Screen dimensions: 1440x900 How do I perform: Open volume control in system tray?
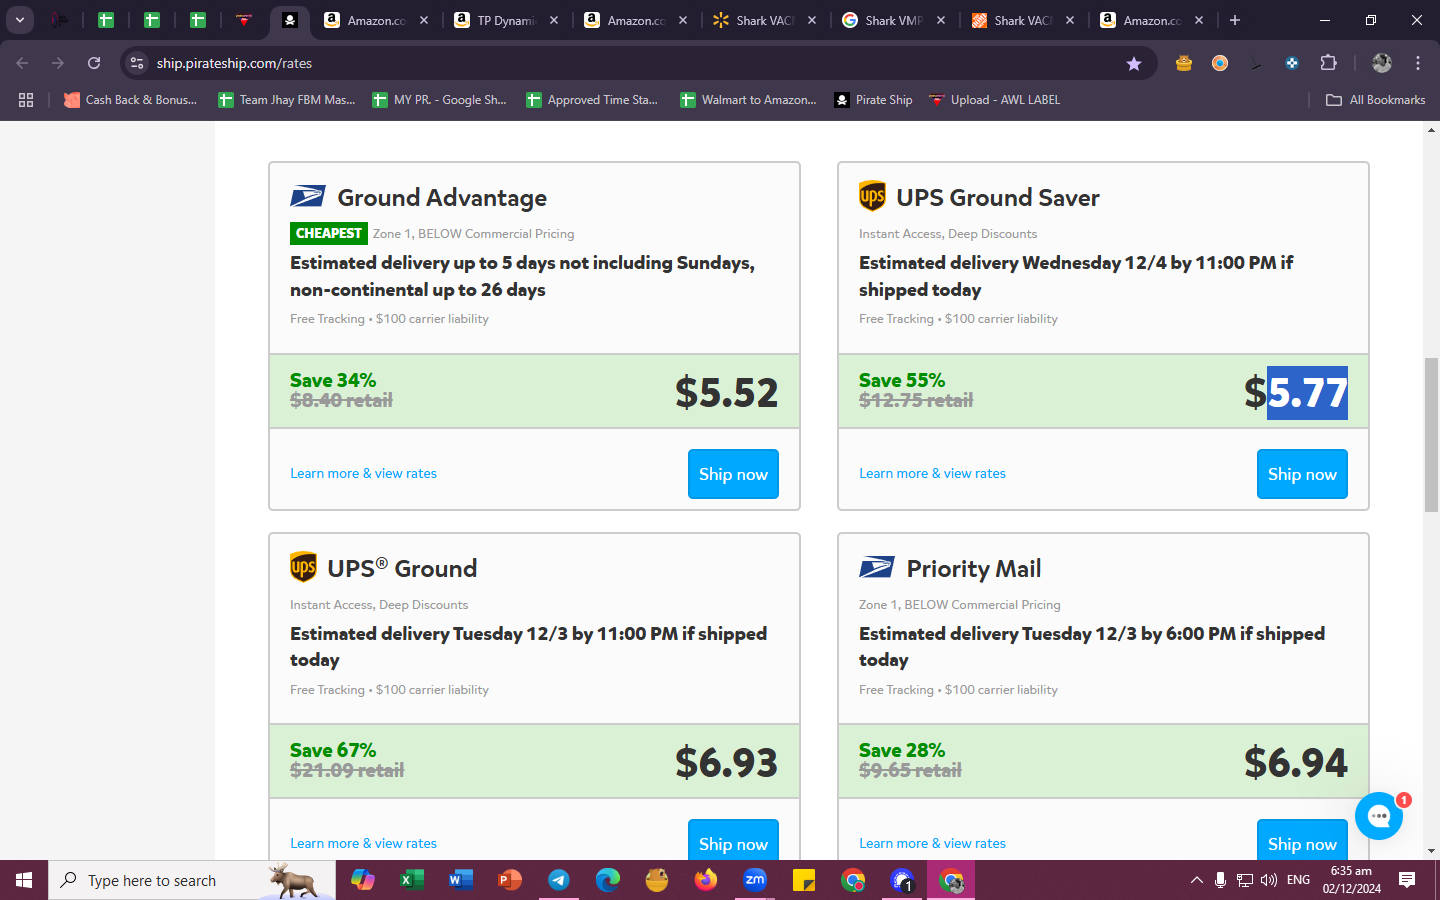tap(1269, 880)
